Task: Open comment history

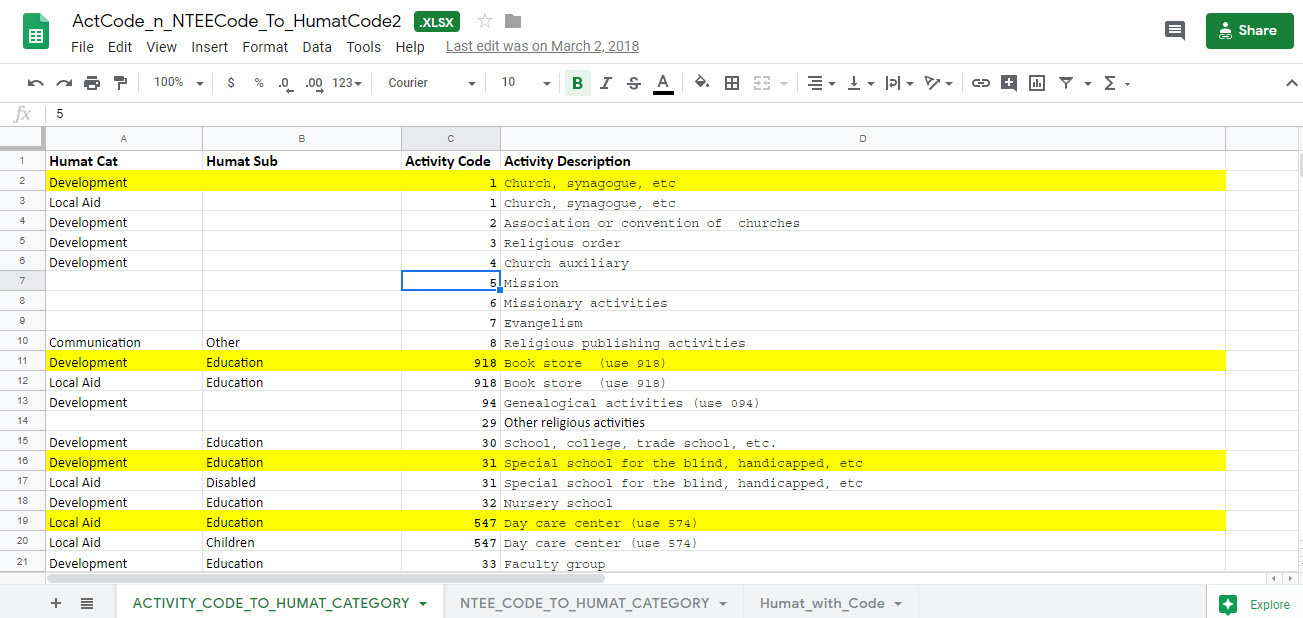Action: pyautogui.click(x=1175, y=30)
